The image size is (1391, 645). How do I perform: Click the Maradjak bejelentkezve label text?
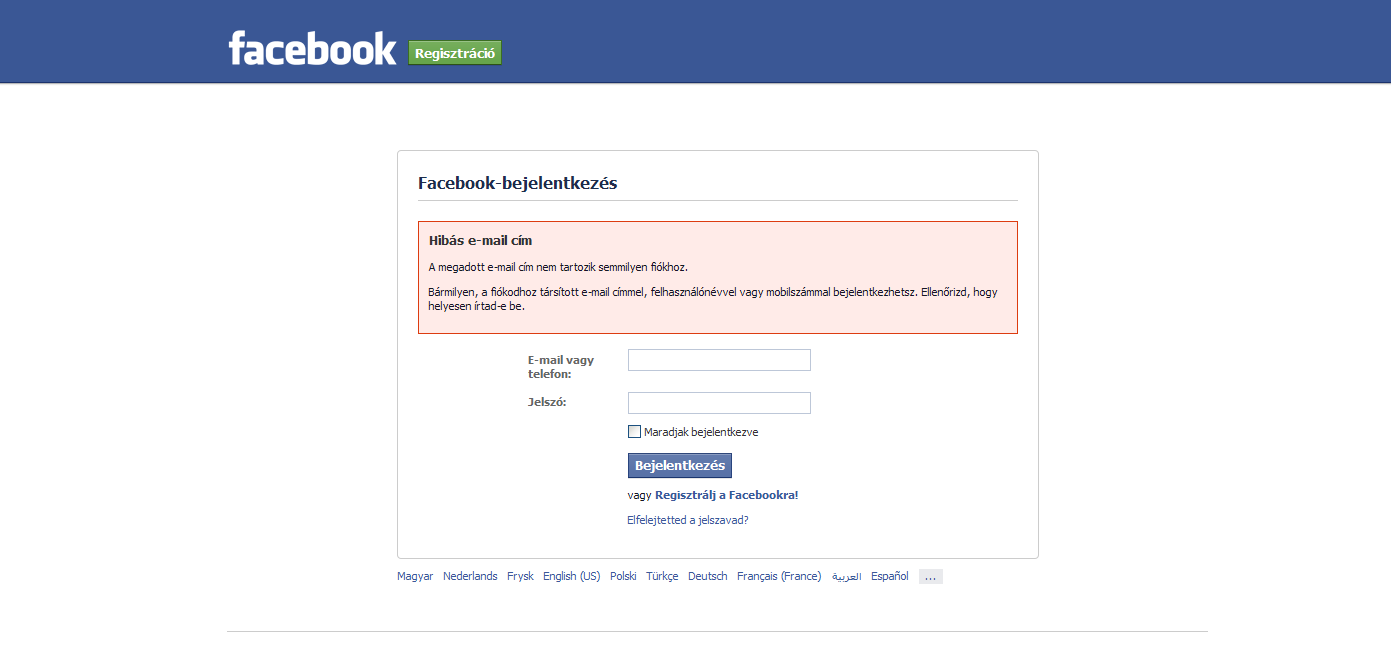pos(701,432)
